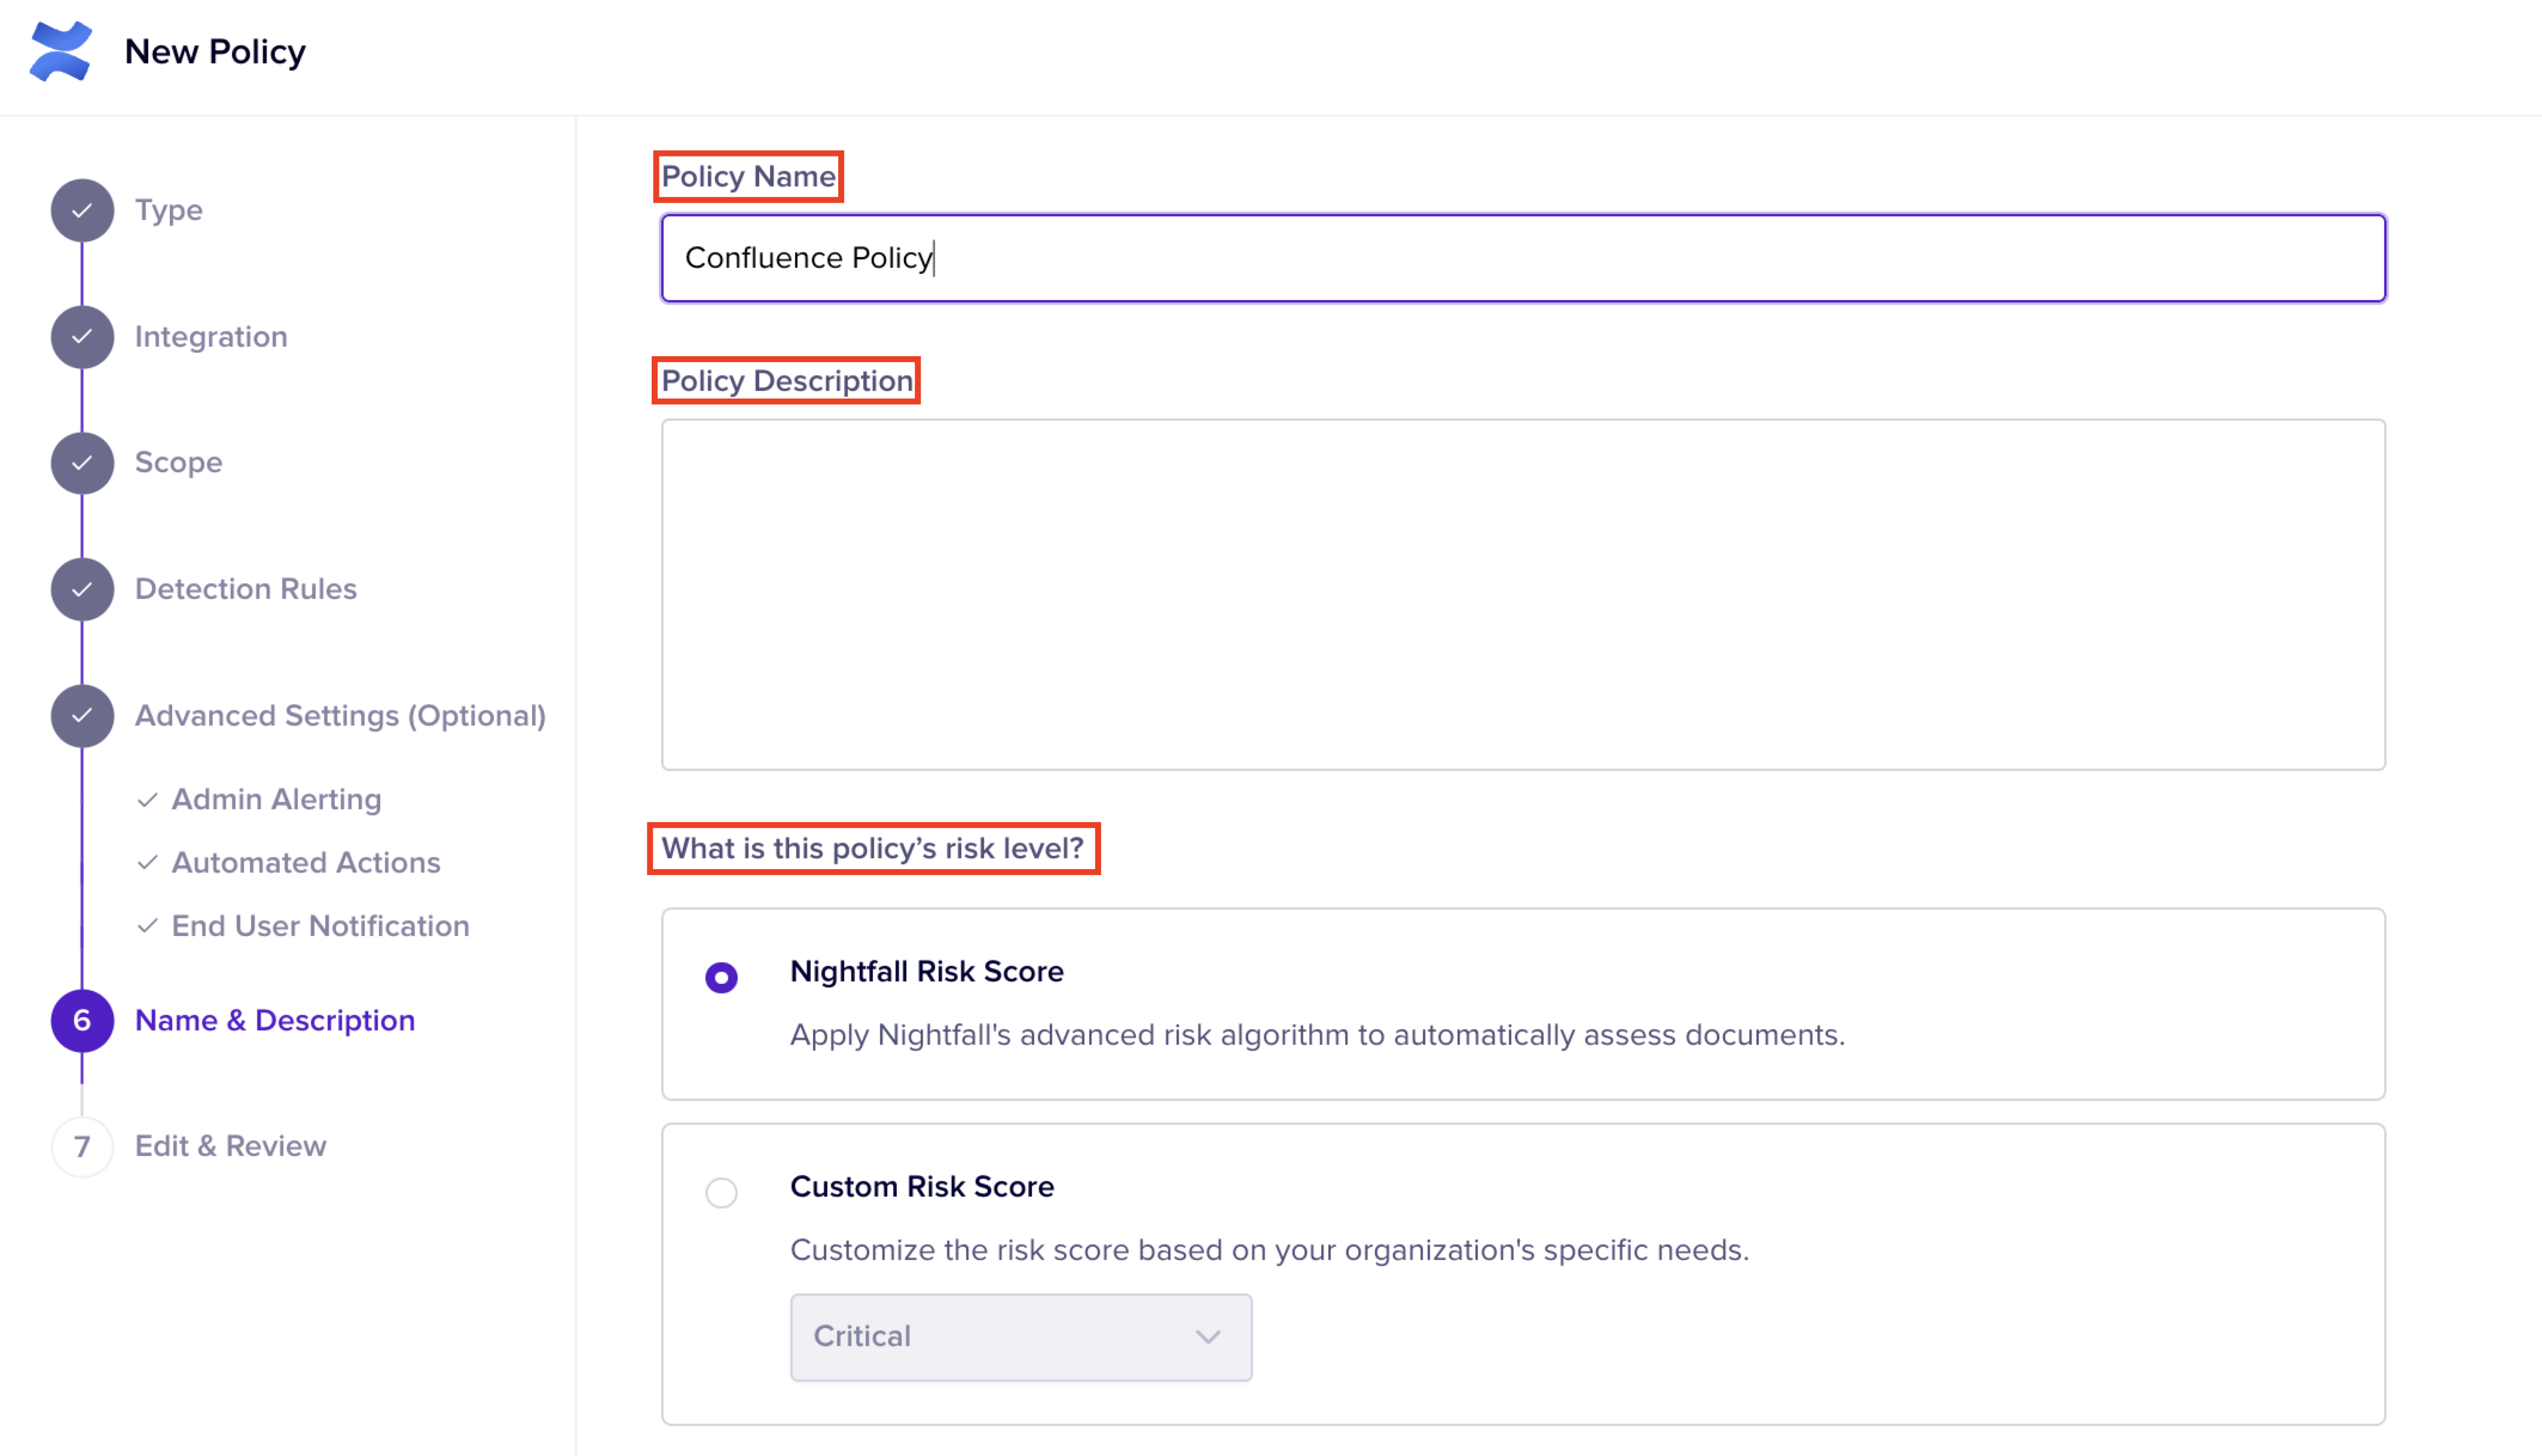Go back to Detection Rules step label
Screen dimensions: 2542x1456
pyautogui.click(x=245, y=589)
